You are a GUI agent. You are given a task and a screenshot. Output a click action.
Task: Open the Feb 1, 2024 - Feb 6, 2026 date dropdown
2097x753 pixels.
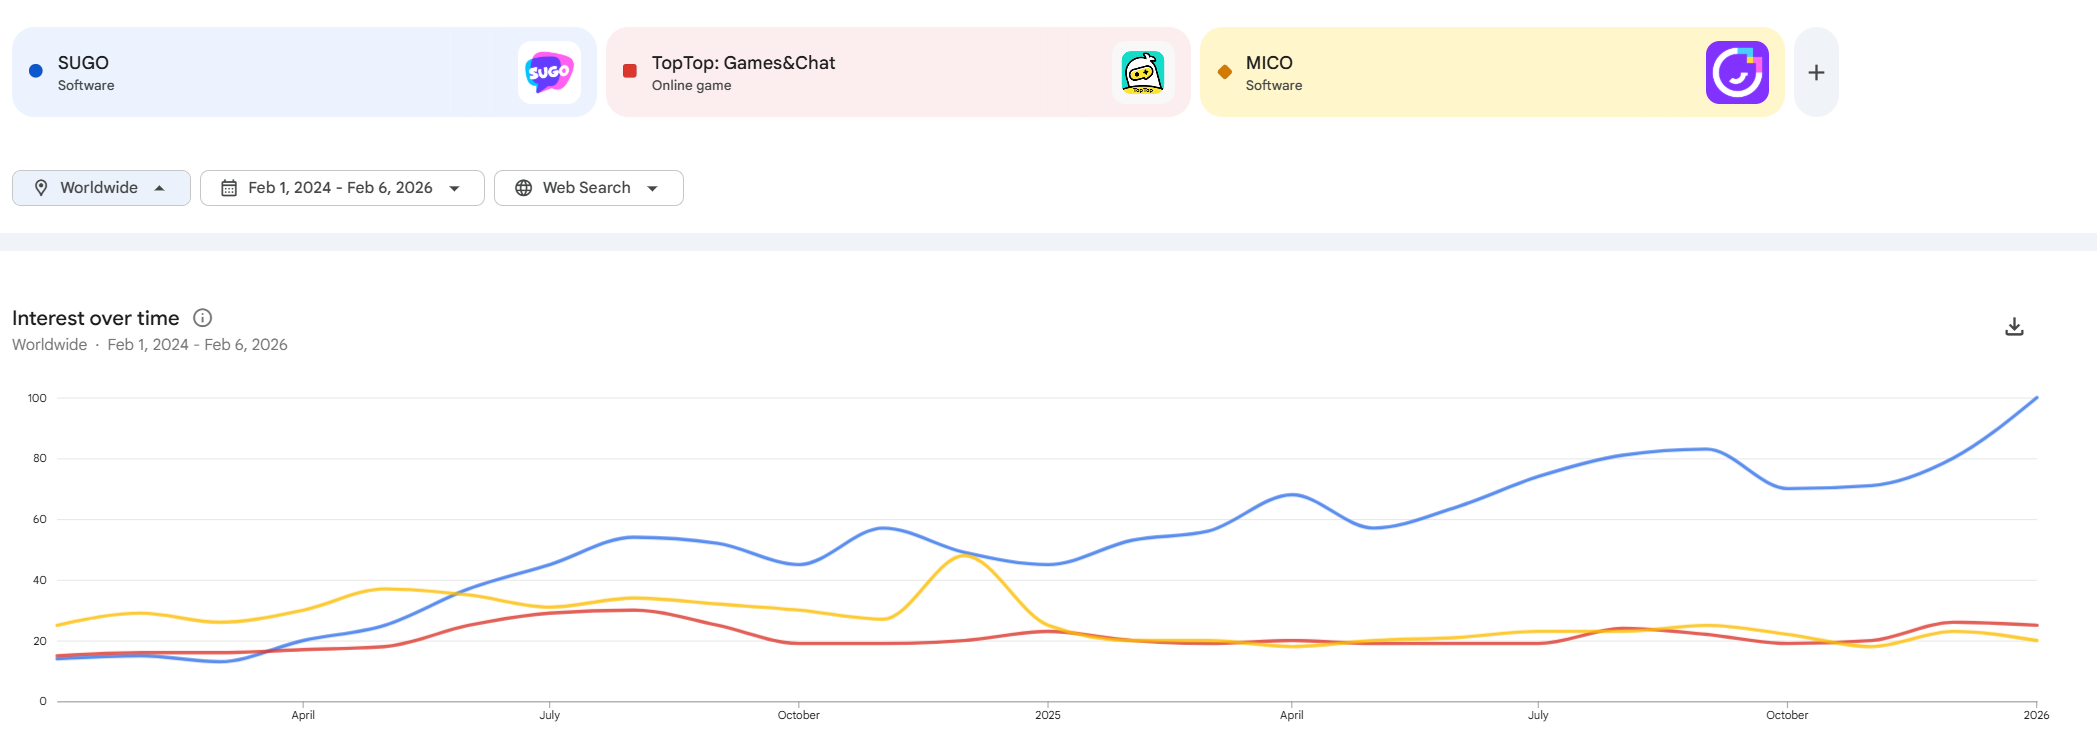point(455,188)
